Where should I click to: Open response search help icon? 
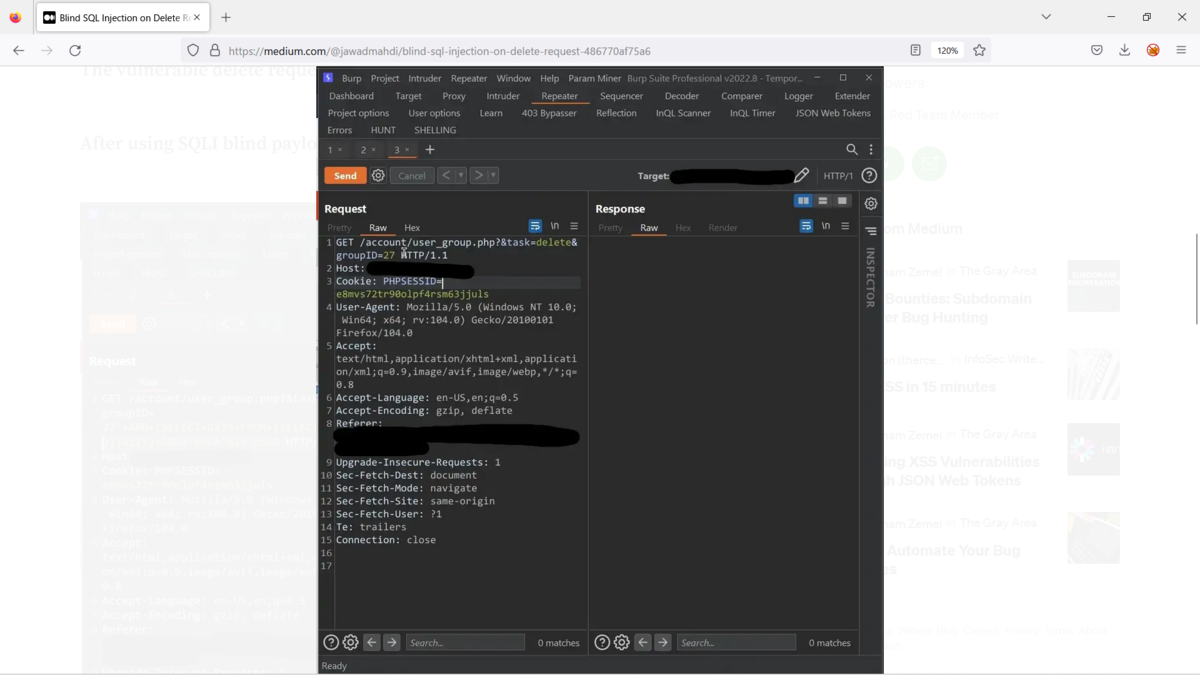(x=602, y=642)
